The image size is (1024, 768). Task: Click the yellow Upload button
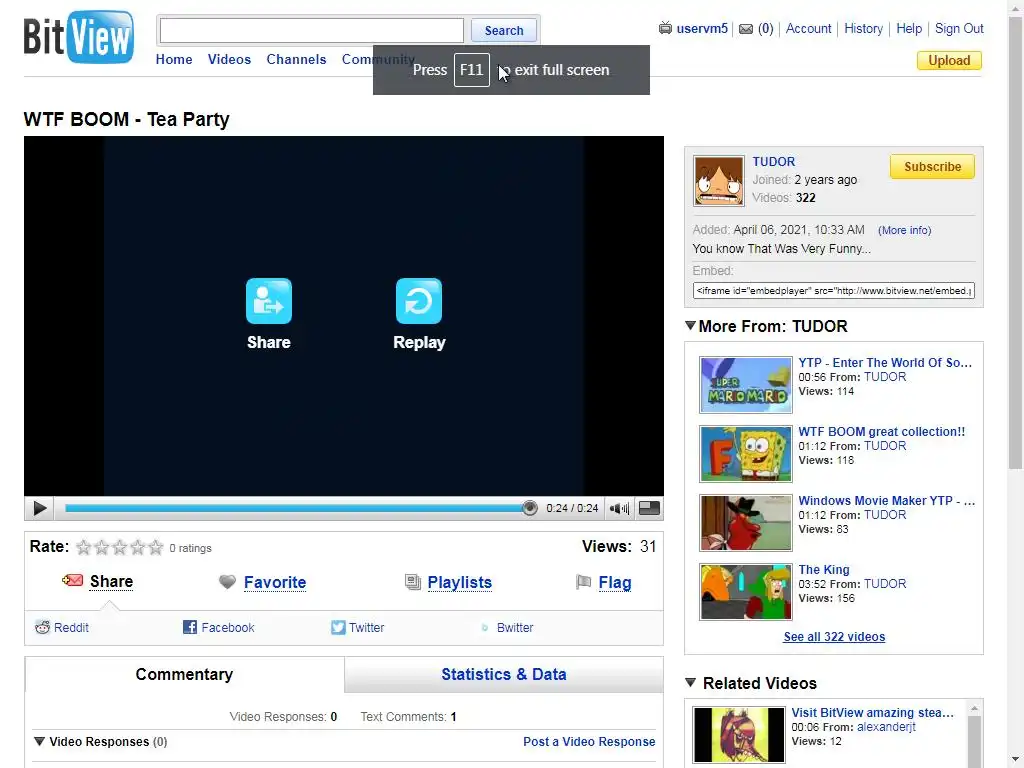point(949,60)
